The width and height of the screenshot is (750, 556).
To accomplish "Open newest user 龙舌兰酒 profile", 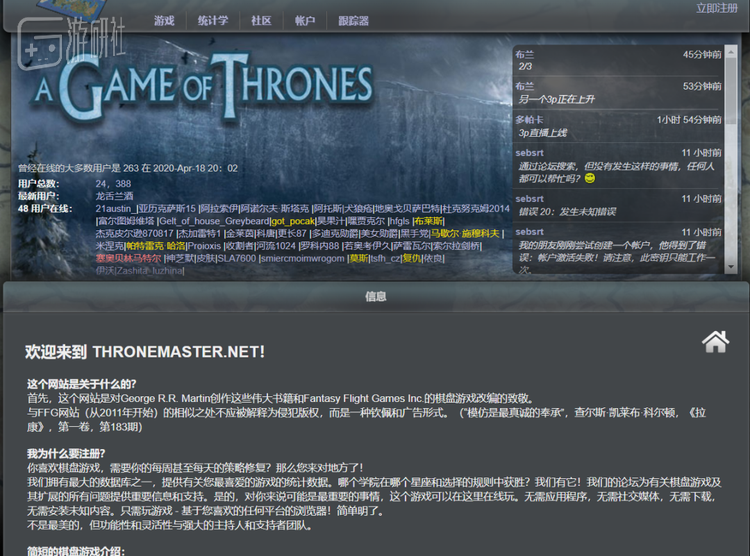I will 114,196.
